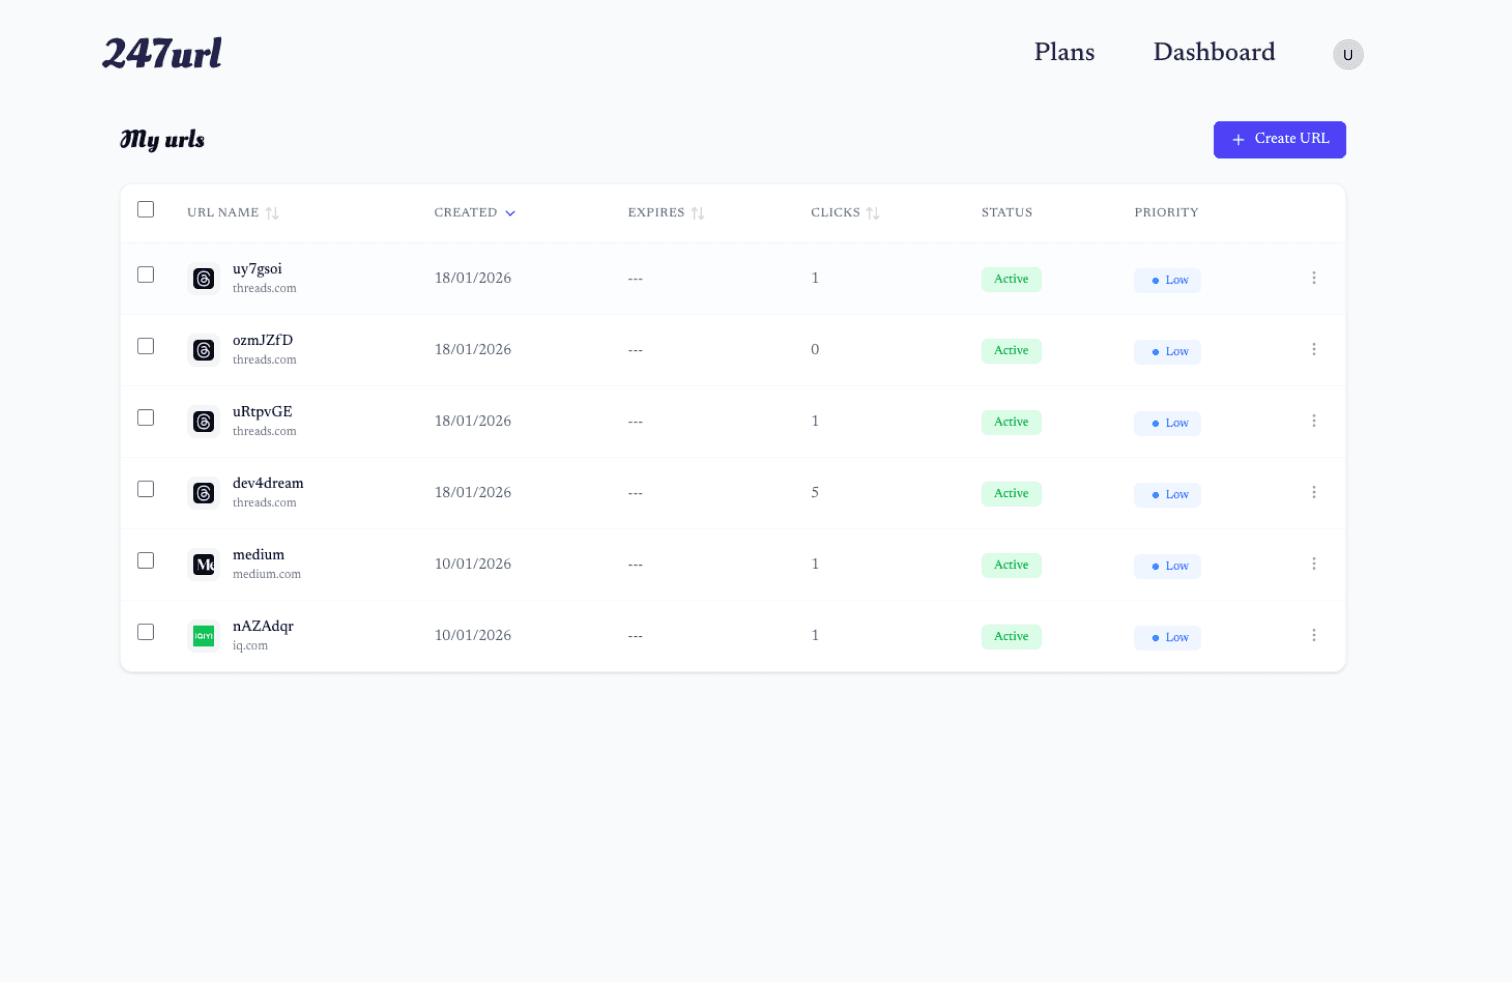
Task: Click the sort arrows on URL NAME
Action: (x=274, y=212)
